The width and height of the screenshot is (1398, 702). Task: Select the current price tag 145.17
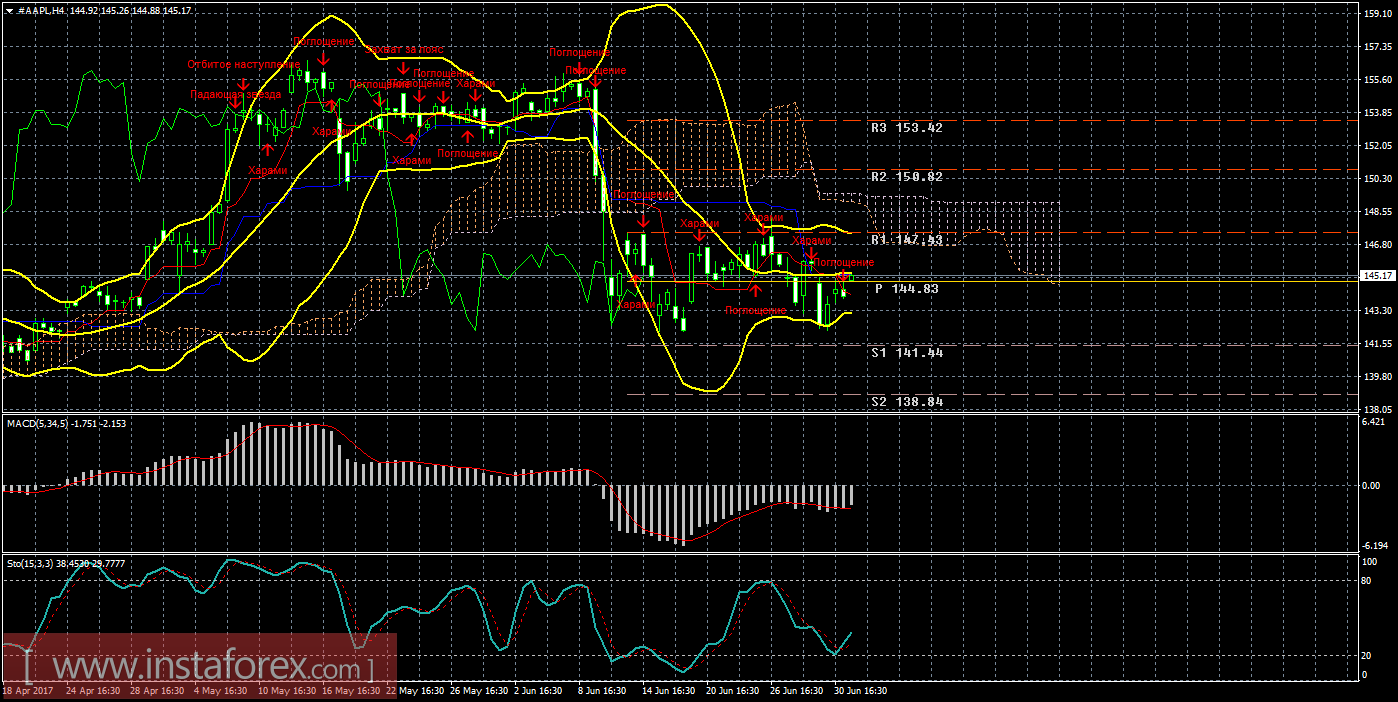pyautogui.click(x=1378, y=276)
